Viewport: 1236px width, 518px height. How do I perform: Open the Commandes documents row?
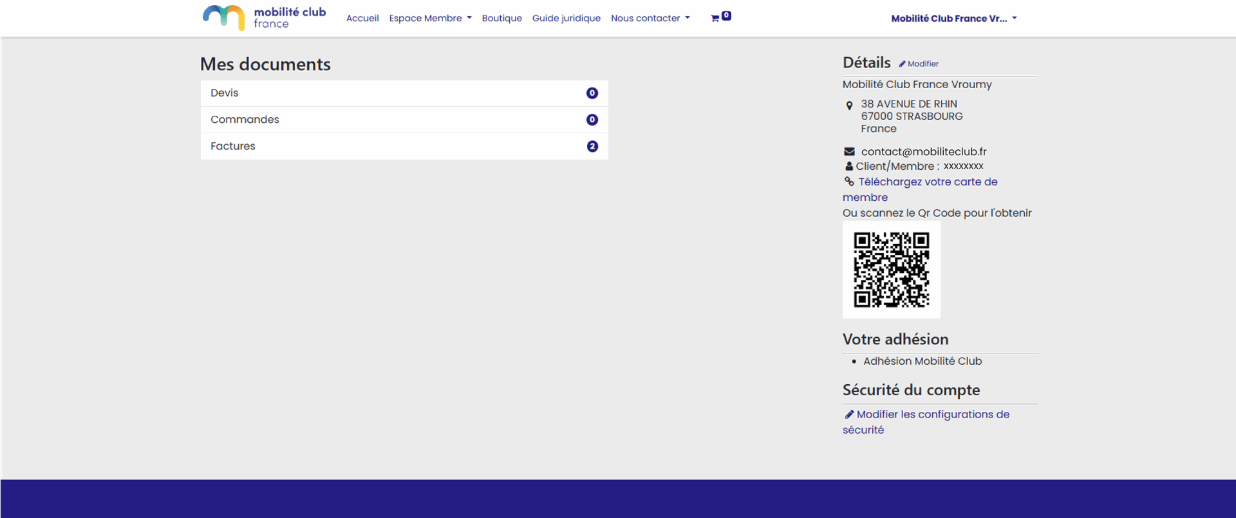(x=404, y=120)
